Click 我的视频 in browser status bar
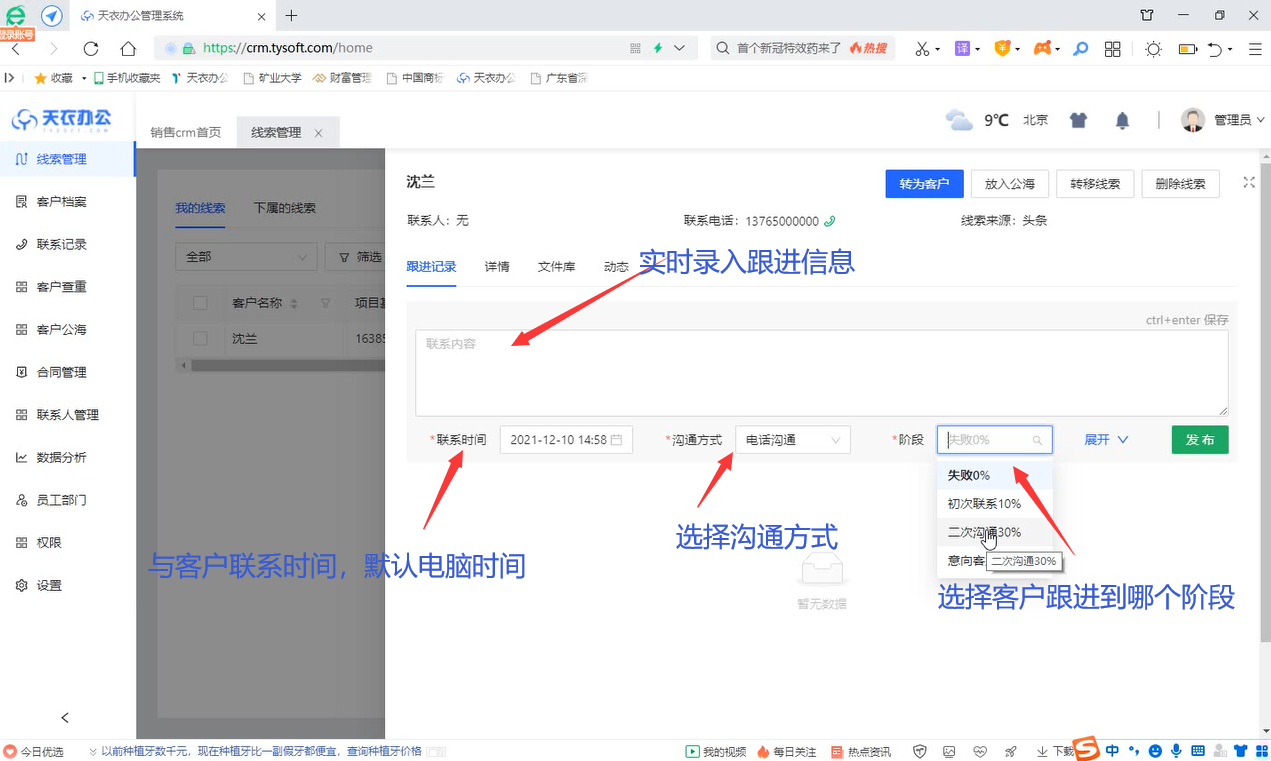Viewport: 1271px width, 761px height. click(716, 751)
